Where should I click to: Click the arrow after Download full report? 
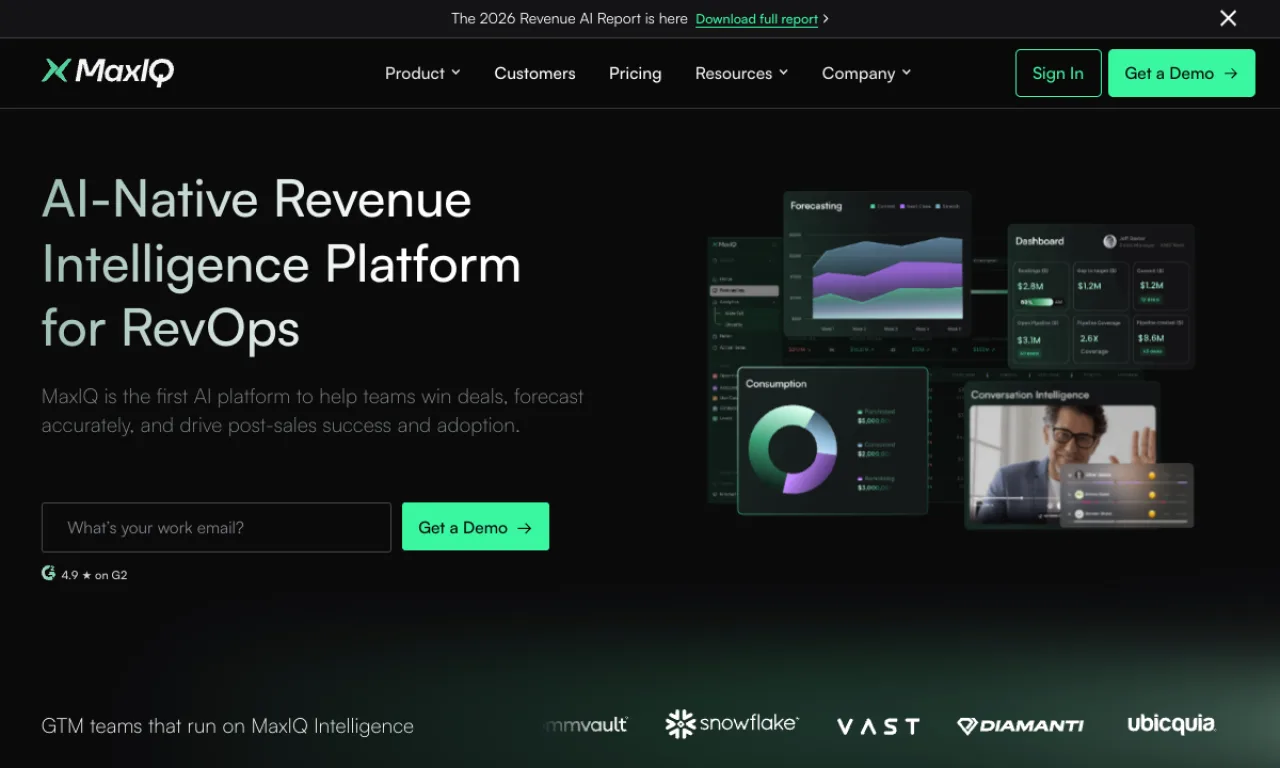click(x=826, y=19)
